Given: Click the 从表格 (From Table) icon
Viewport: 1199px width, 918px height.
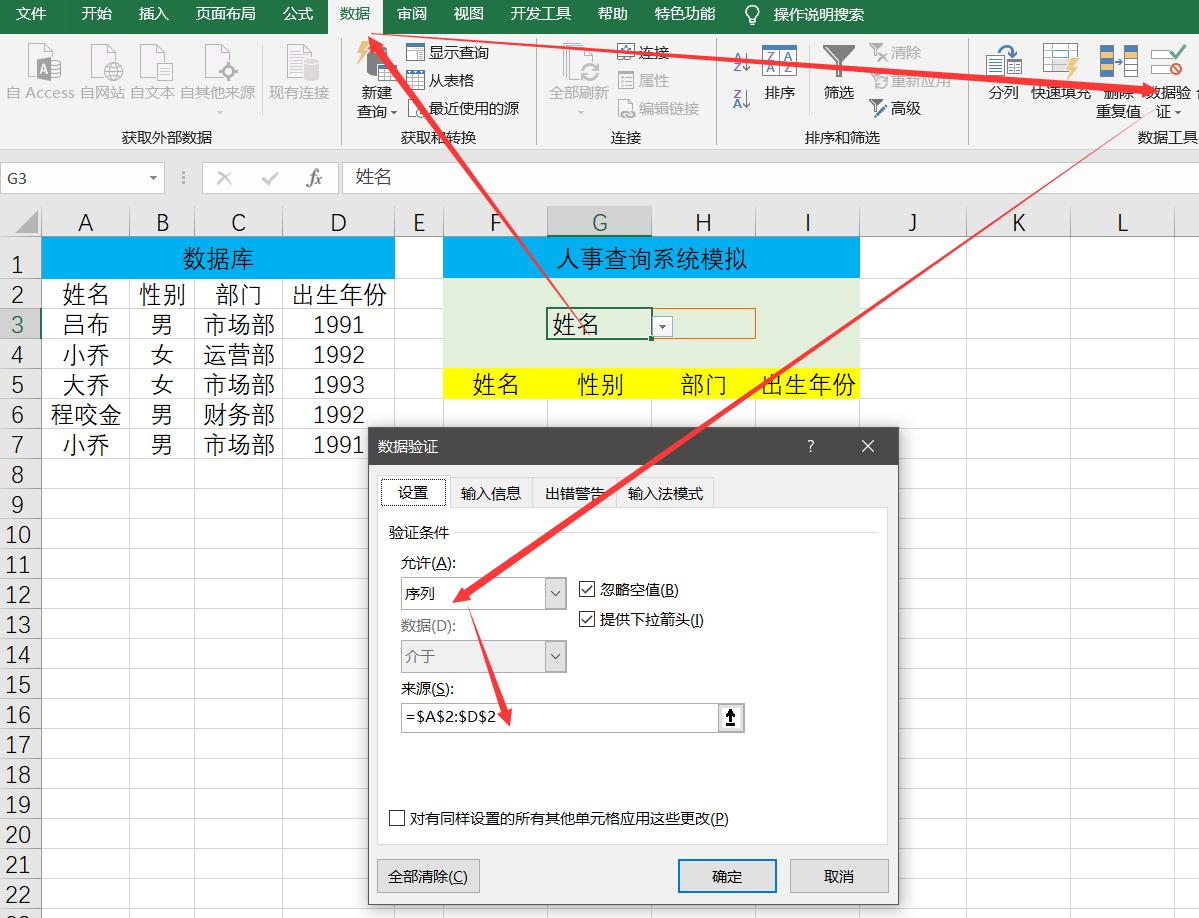Looking at the screenshot, I should [416, 80].
